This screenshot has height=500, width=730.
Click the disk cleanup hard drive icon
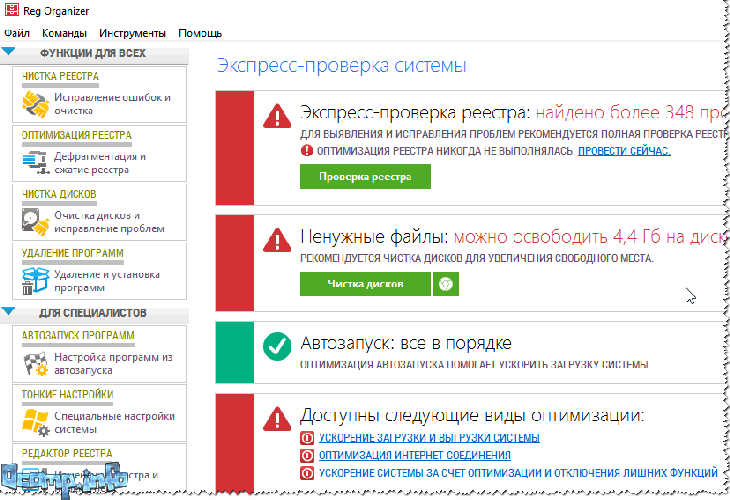coord(35,222)
